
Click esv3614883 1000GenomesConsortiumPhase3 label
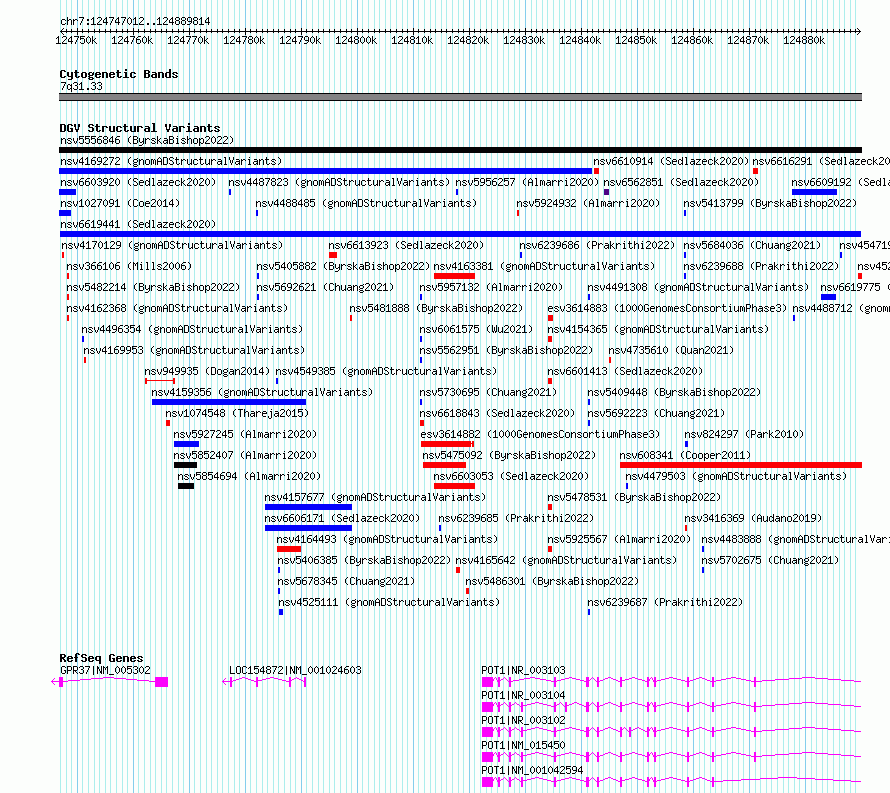[667, 308]
